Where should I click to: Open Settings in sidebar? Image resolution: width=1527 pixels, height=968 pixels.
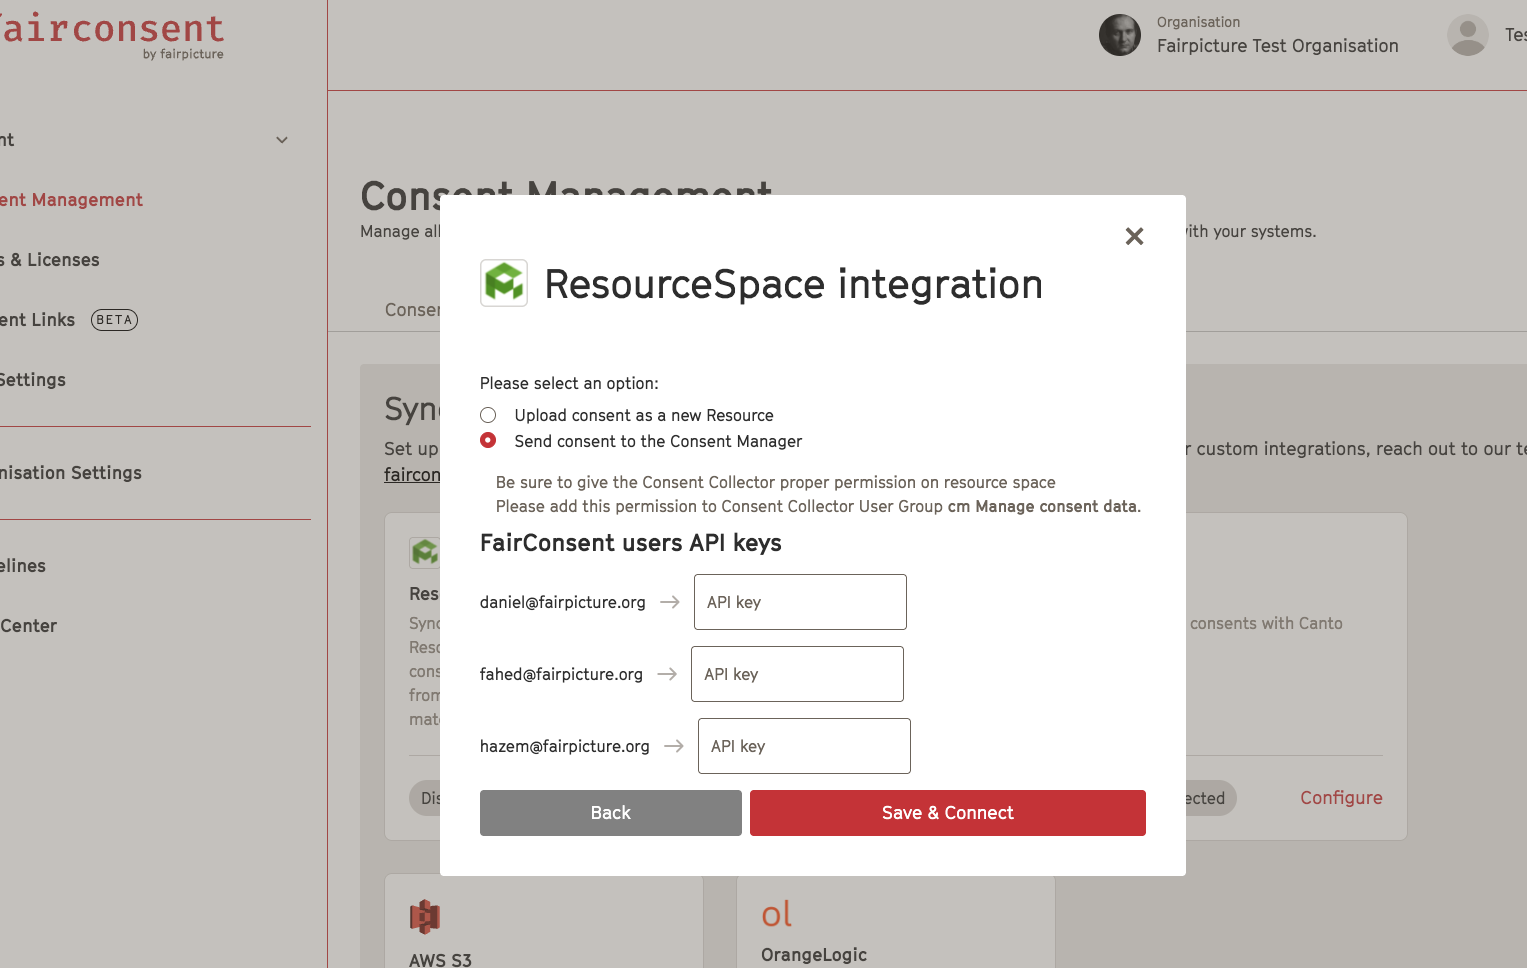point(33,380)
